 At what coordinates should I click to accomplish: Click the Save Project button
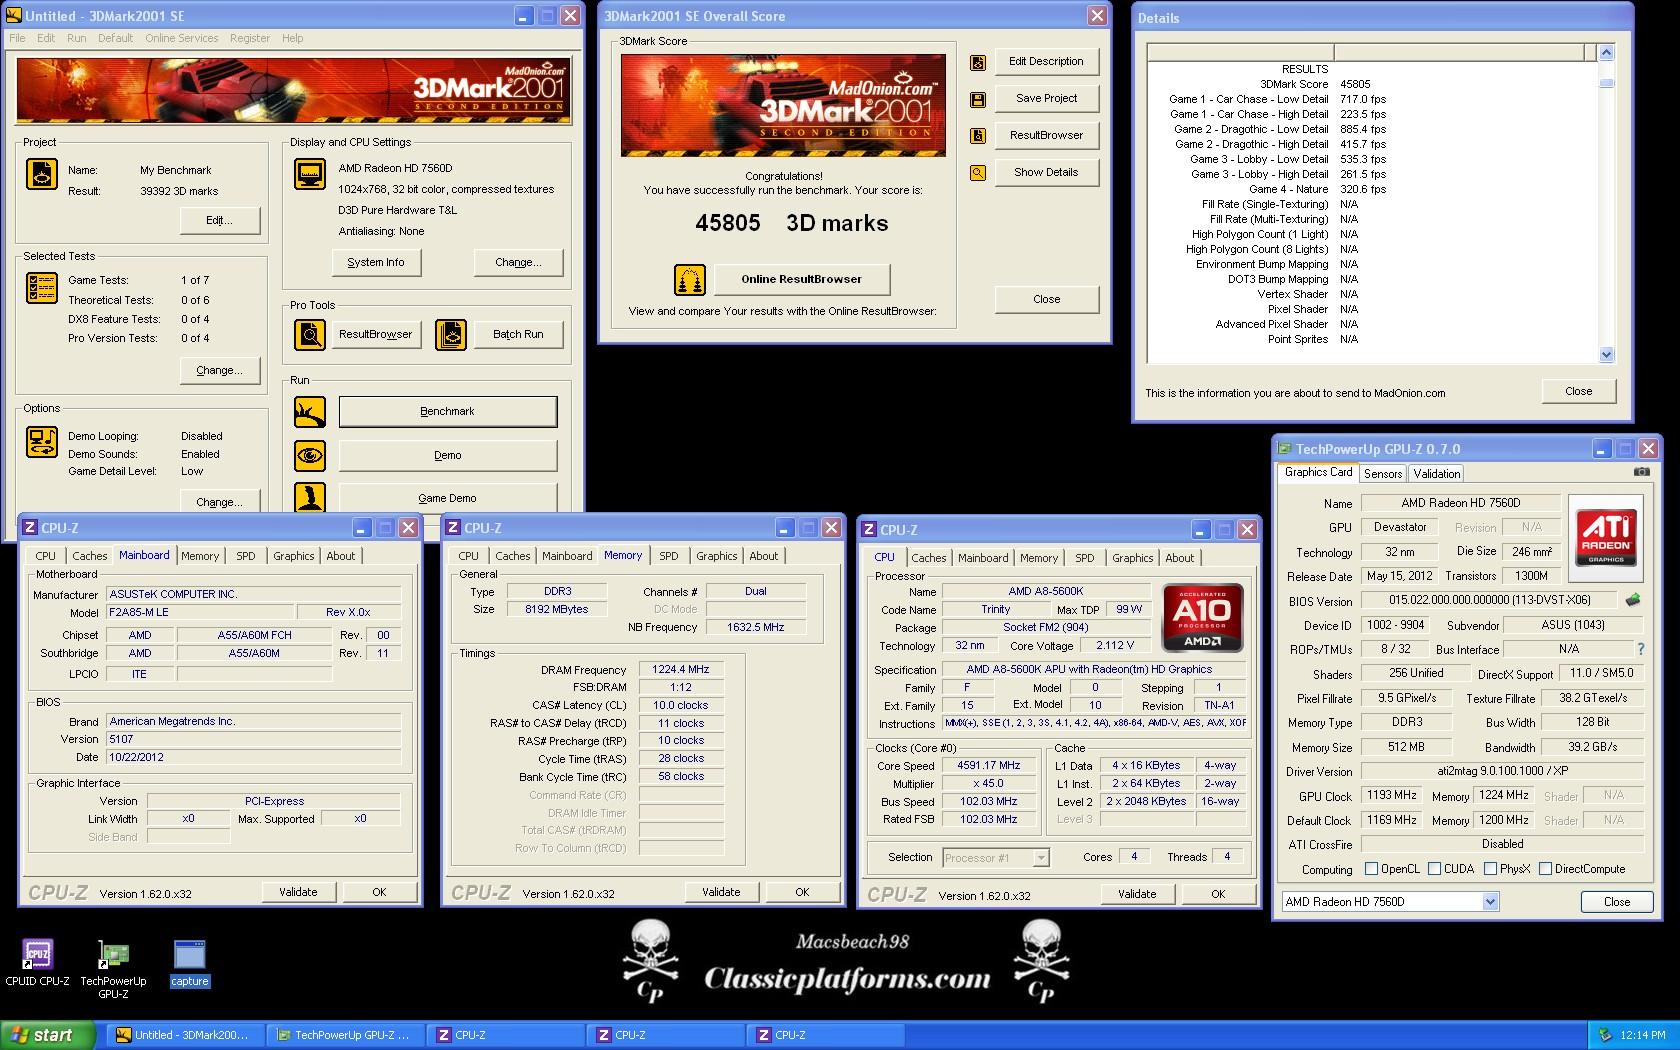tap(1046, 98)
